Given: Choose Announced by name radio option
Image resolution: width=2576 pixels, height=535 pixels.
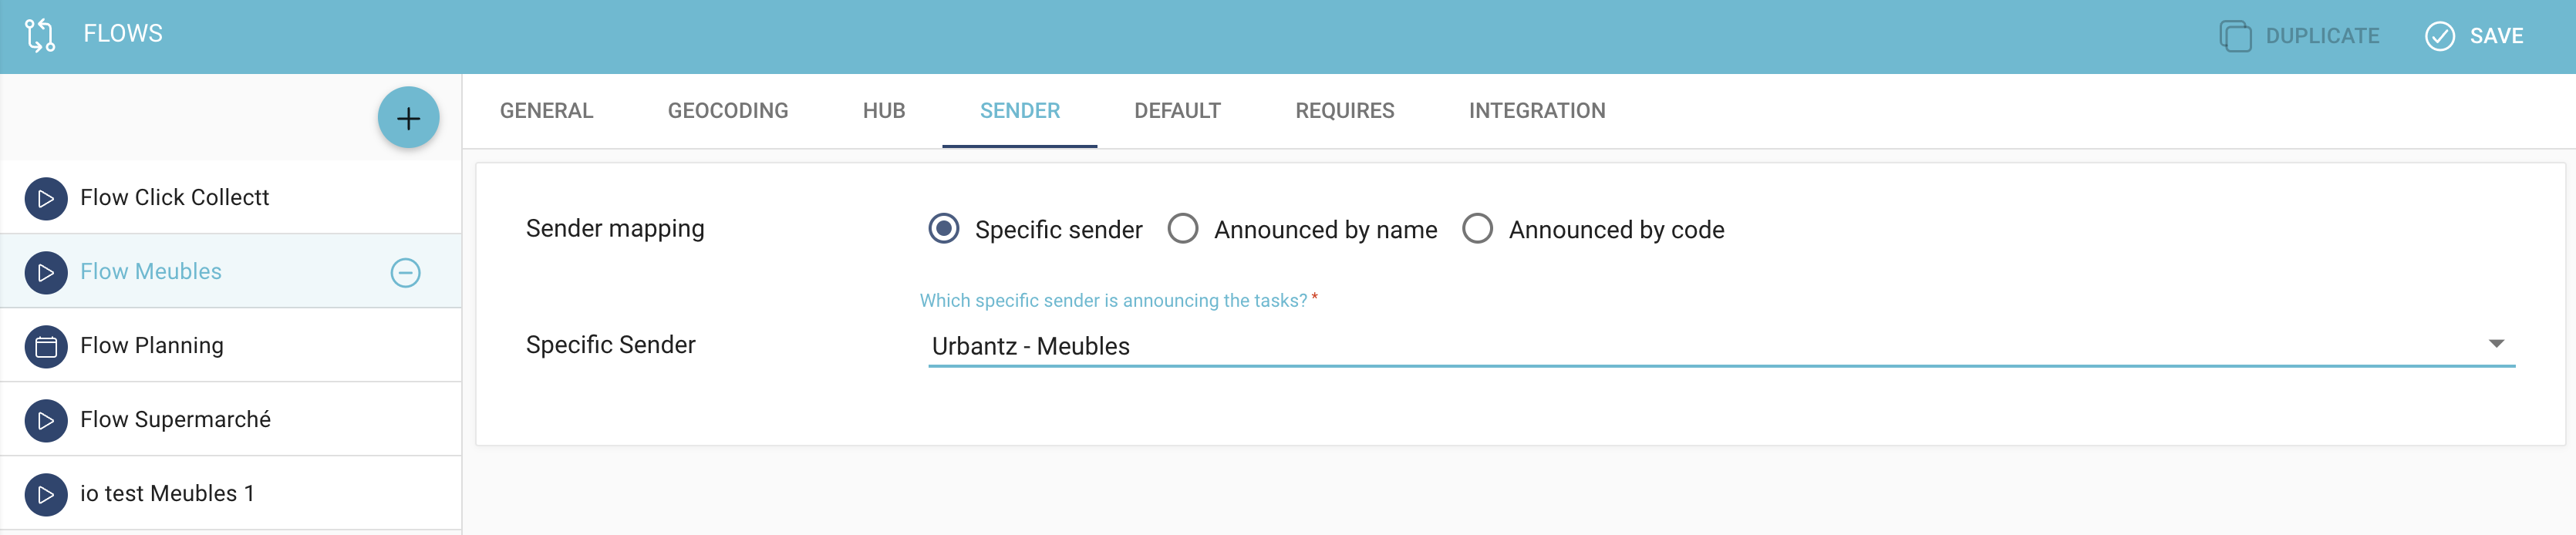Looking at the screenshot, I should (x=1182, y=229).
